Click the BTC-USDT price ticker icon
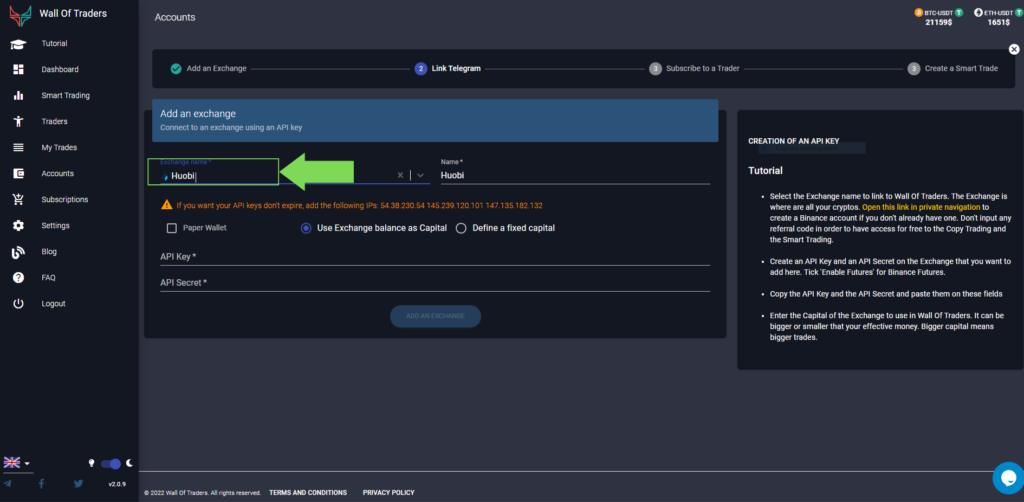 pos(919,12)
